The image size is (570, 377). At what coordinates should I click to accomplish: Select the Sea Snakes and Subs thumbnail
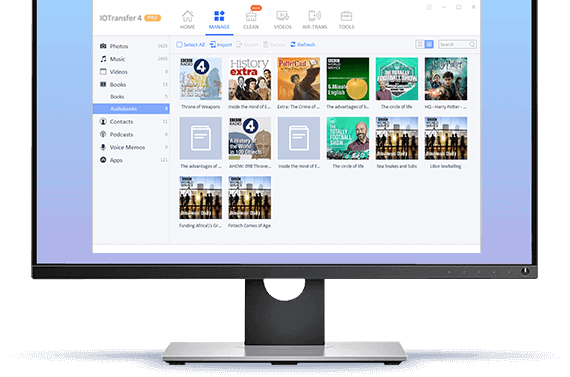(x=397, y=138)
